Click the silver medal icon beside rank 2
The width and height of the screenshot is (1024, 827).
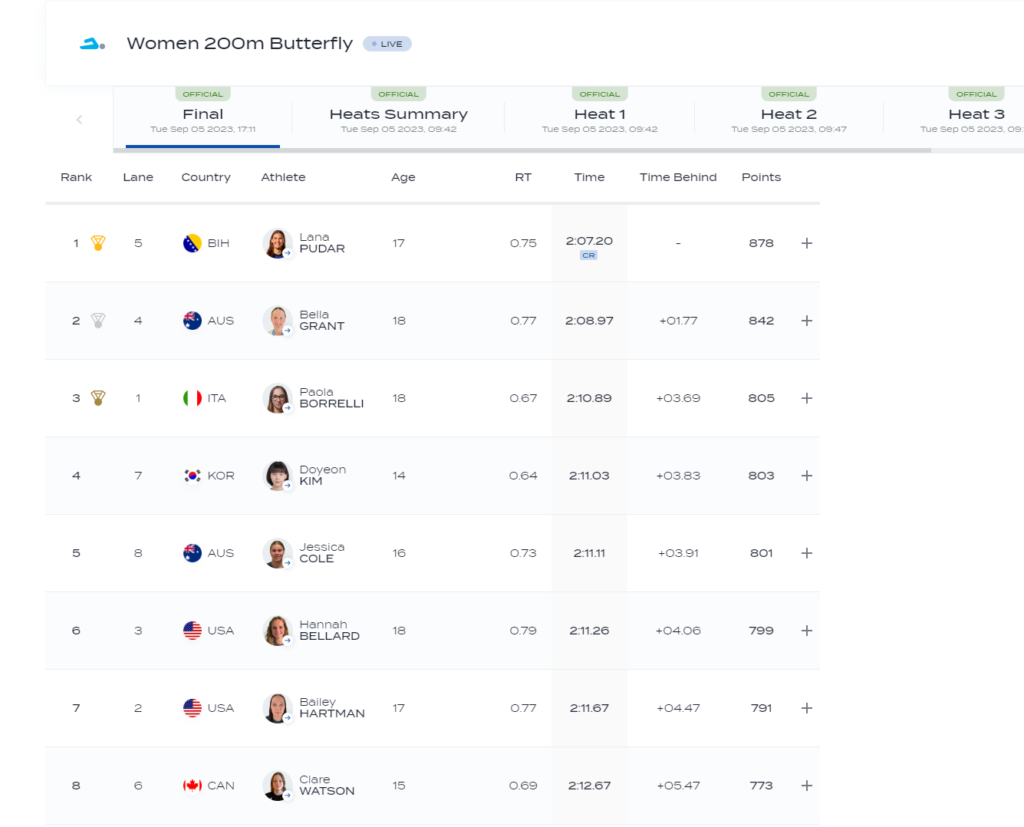[98, 321]
